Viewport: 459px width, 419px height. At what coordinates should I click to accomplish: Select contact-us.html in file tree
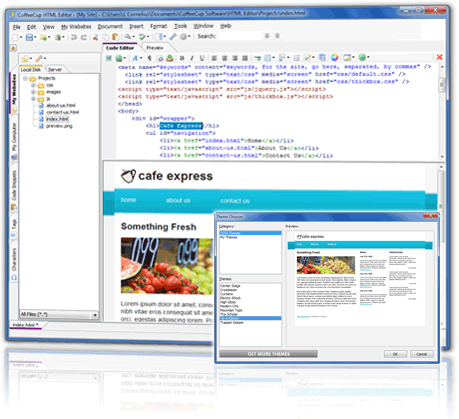tap(63, 112)
